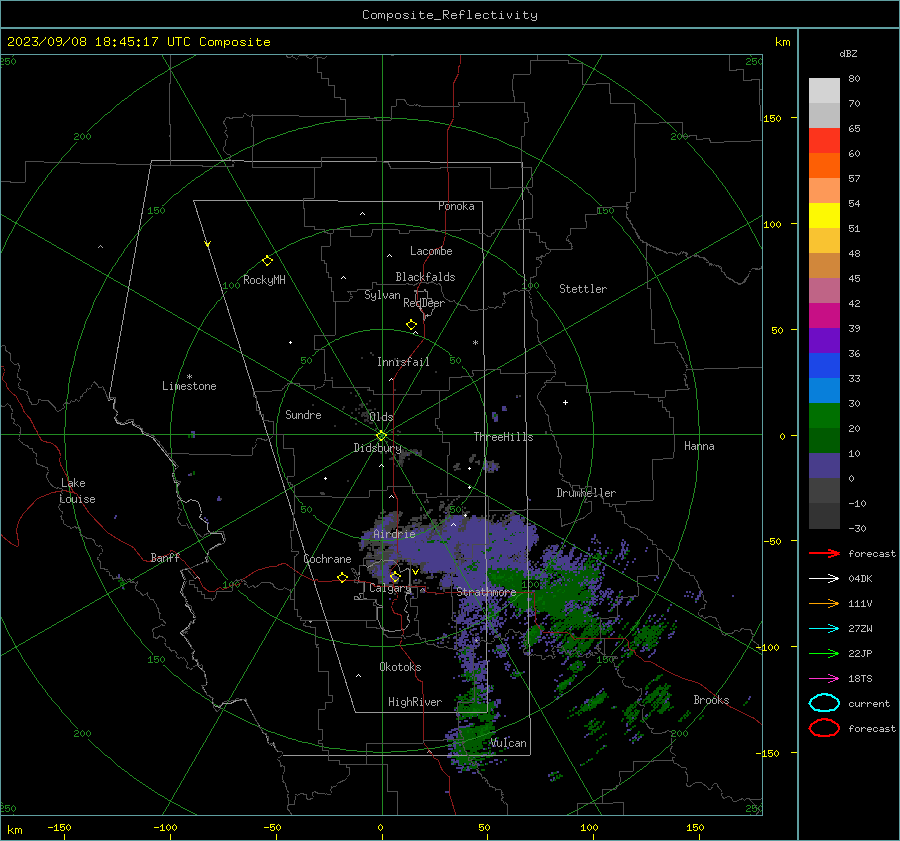The height and width of the screenshot is (841, 900).
Task: Click the Strathmore label
Action: pyautogui.click(x=486, y=591)
